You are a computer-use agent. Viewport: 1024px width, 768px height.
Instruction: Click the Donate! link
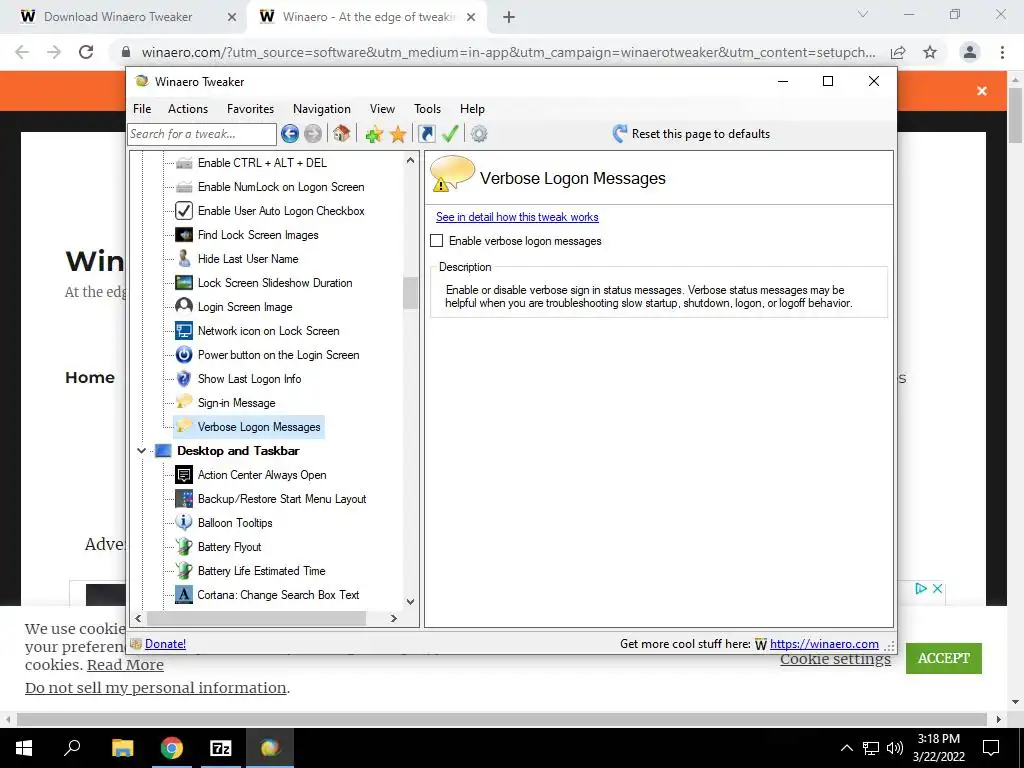point(165,644)
